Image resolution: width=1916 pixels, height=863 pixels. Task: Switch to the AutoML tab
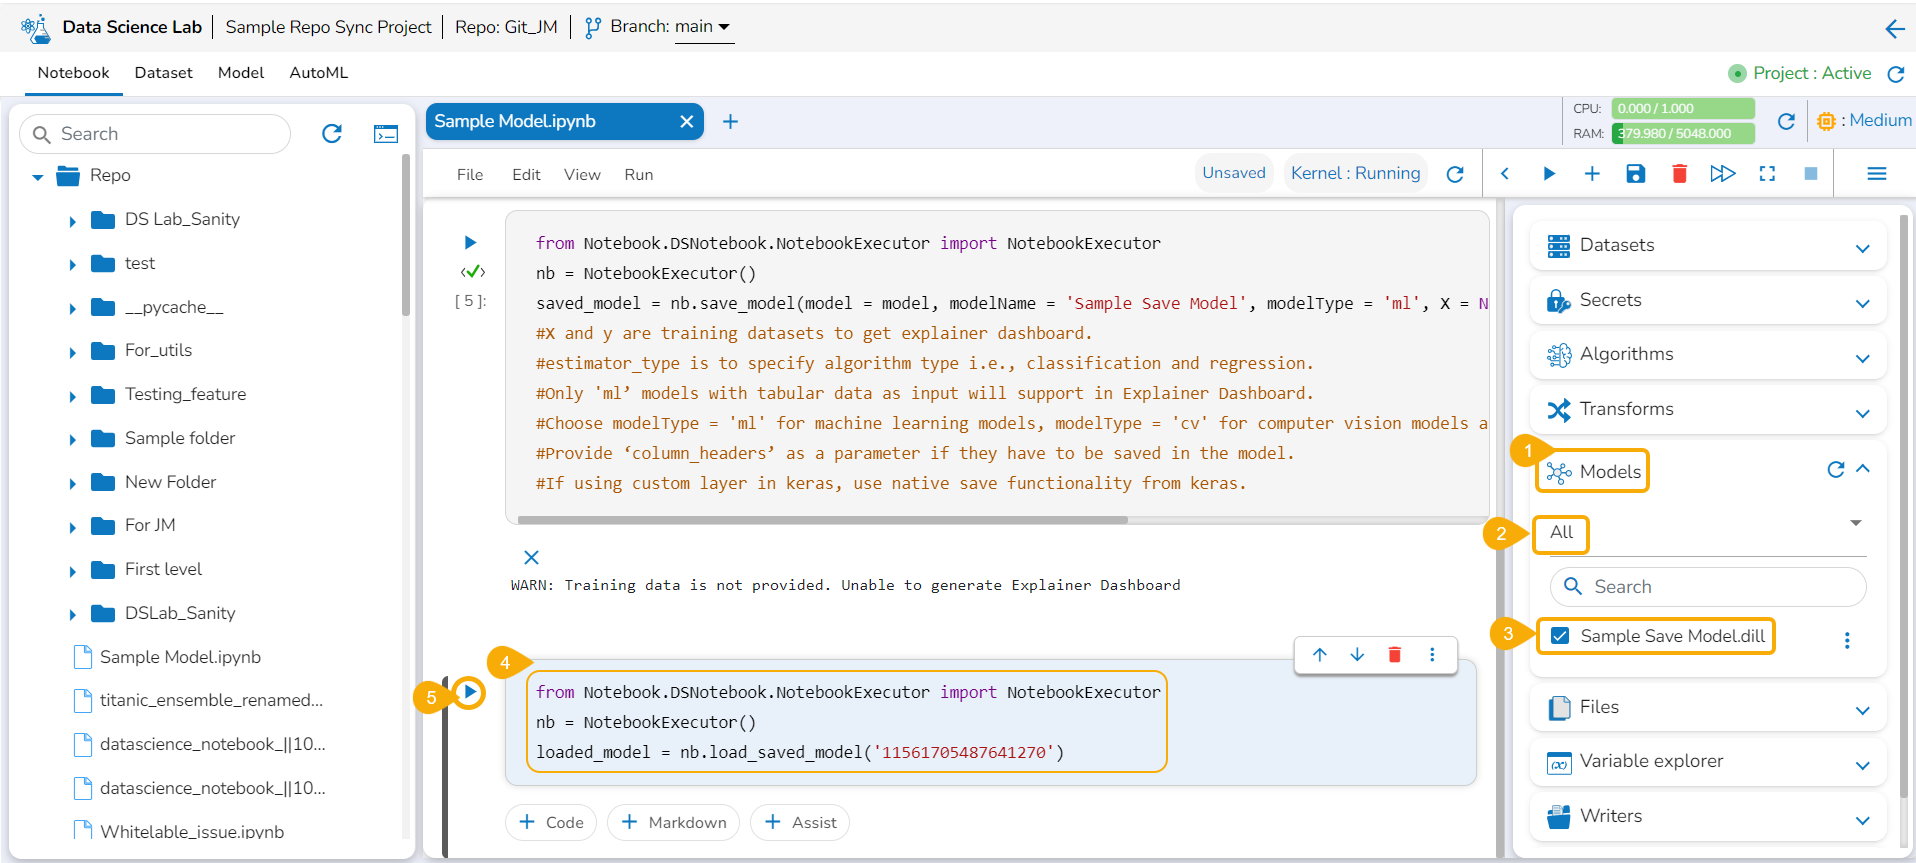(318, 73)
